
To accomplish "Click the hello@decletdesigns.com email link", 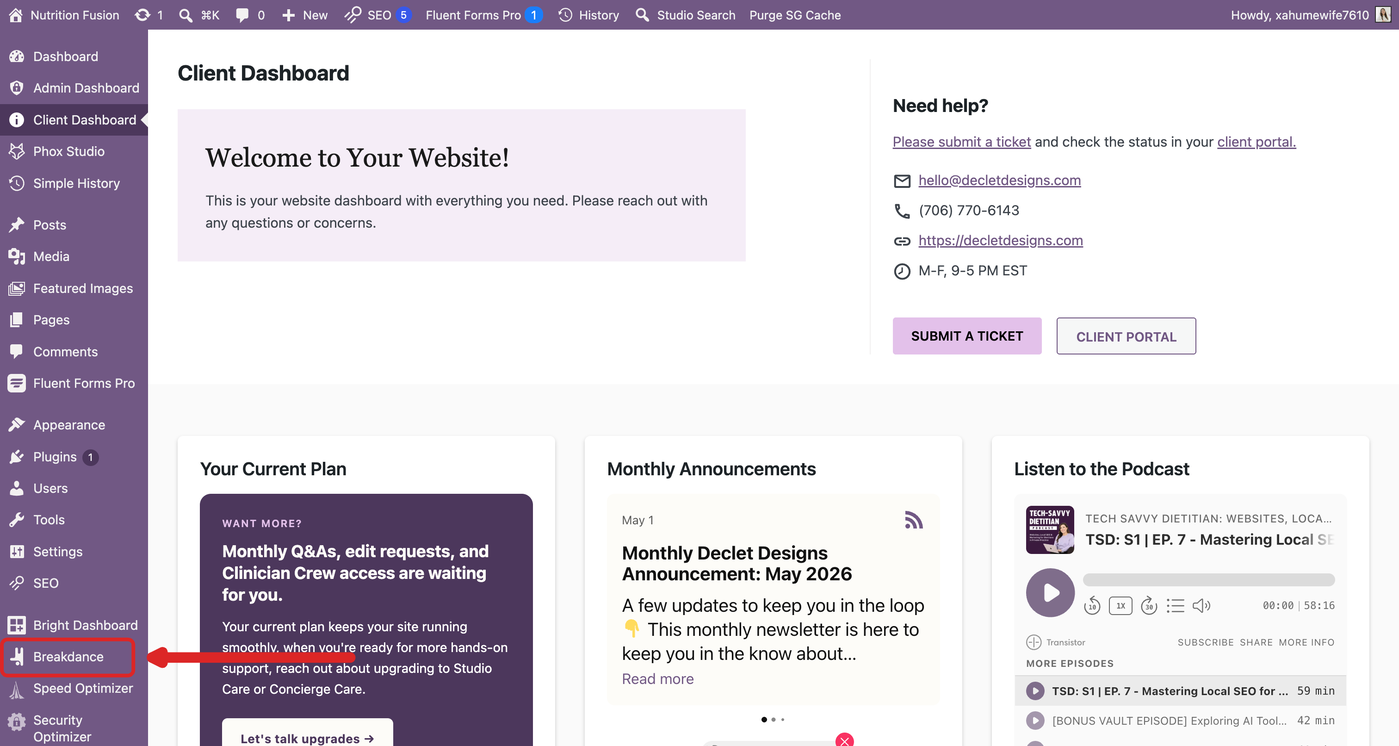I will point(1000,180).
